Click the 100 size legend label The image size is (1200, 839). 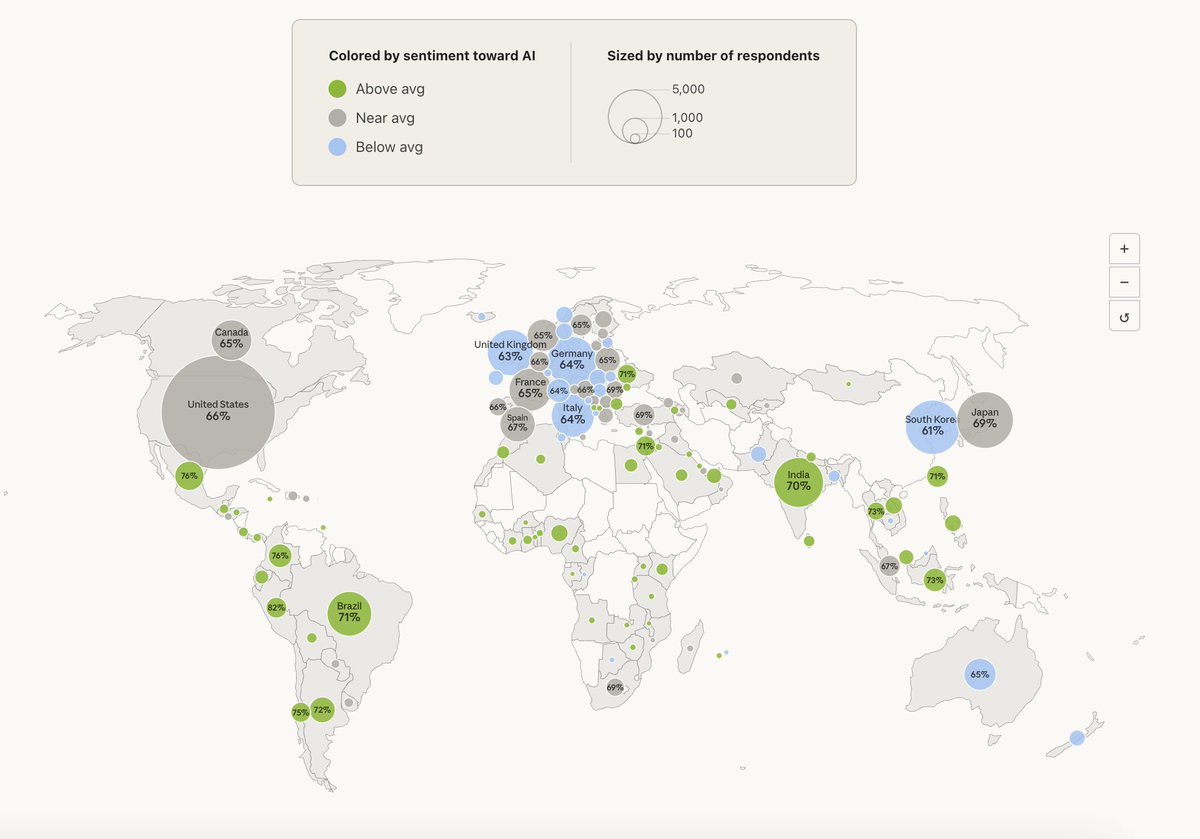[x=682, y=133]
